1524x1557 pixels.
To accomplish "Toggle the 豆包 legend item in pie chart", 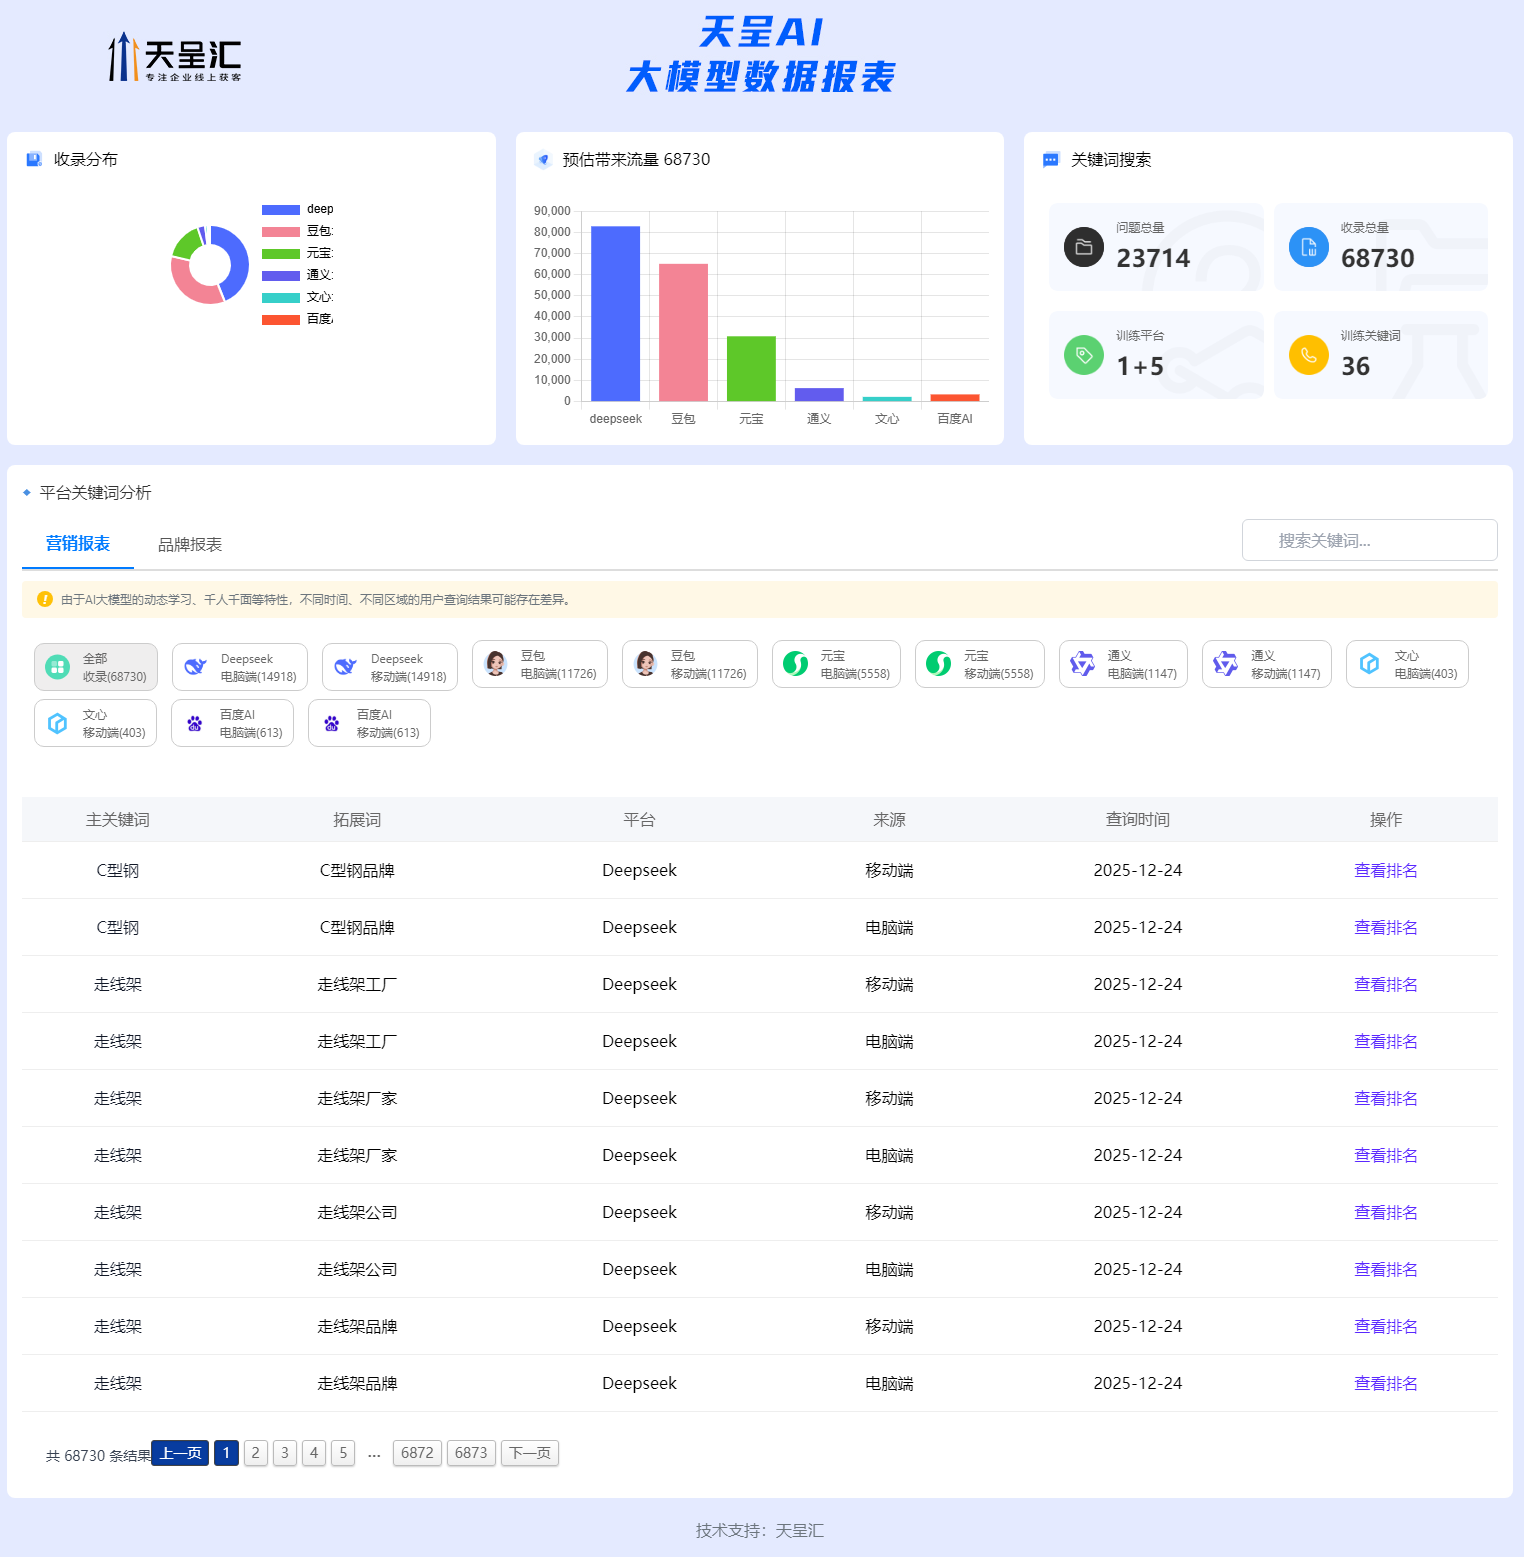I will pyautogui.click(x=297, y=231).
